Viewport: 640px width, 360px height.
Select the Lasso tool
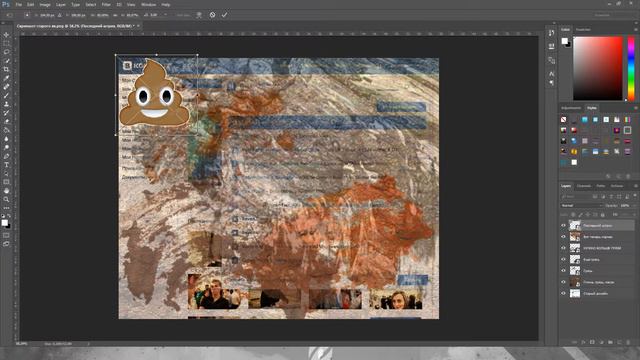tap(6, 52)
